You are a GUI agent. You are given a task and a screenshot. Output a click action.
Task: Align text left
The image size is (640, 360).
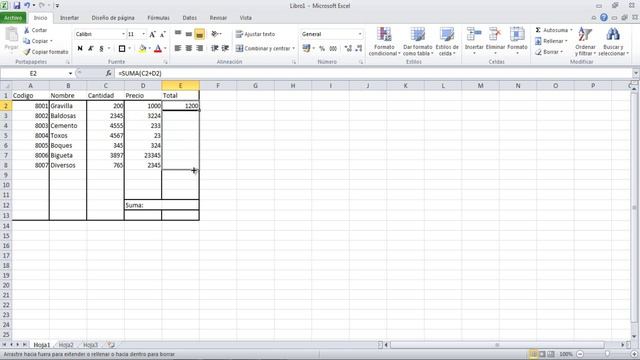click(x=178, y=48)
